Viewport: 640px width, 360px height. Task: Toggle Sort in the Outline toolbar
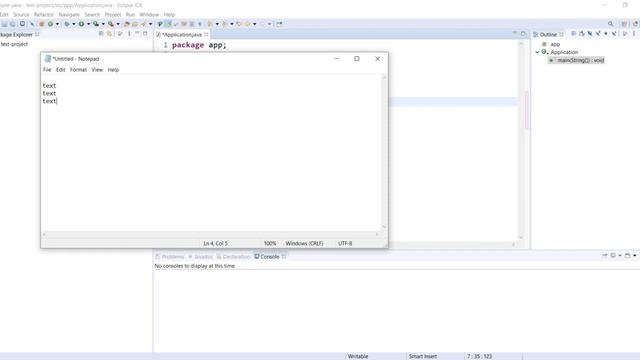point(582,34)
